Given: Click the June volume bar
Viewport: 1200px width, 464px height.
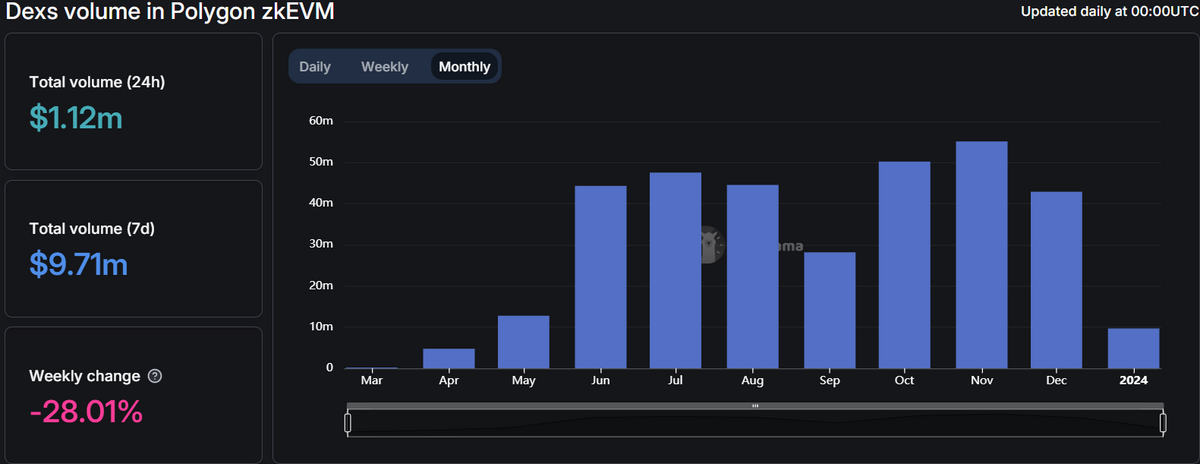Looking at the screenshot, I should pyautogui.click(x=600, y=277).
